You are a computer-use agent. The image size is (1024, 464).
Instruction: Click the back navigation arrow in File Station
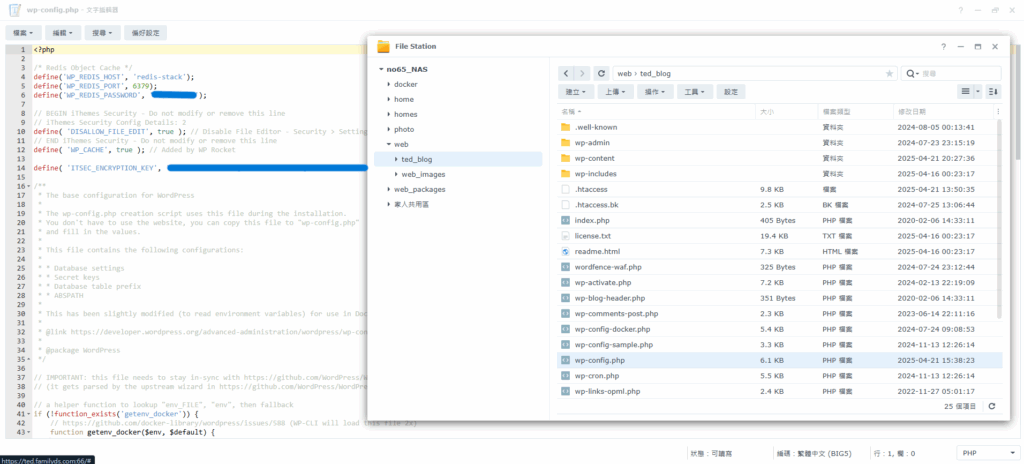(x=566, y=73)
